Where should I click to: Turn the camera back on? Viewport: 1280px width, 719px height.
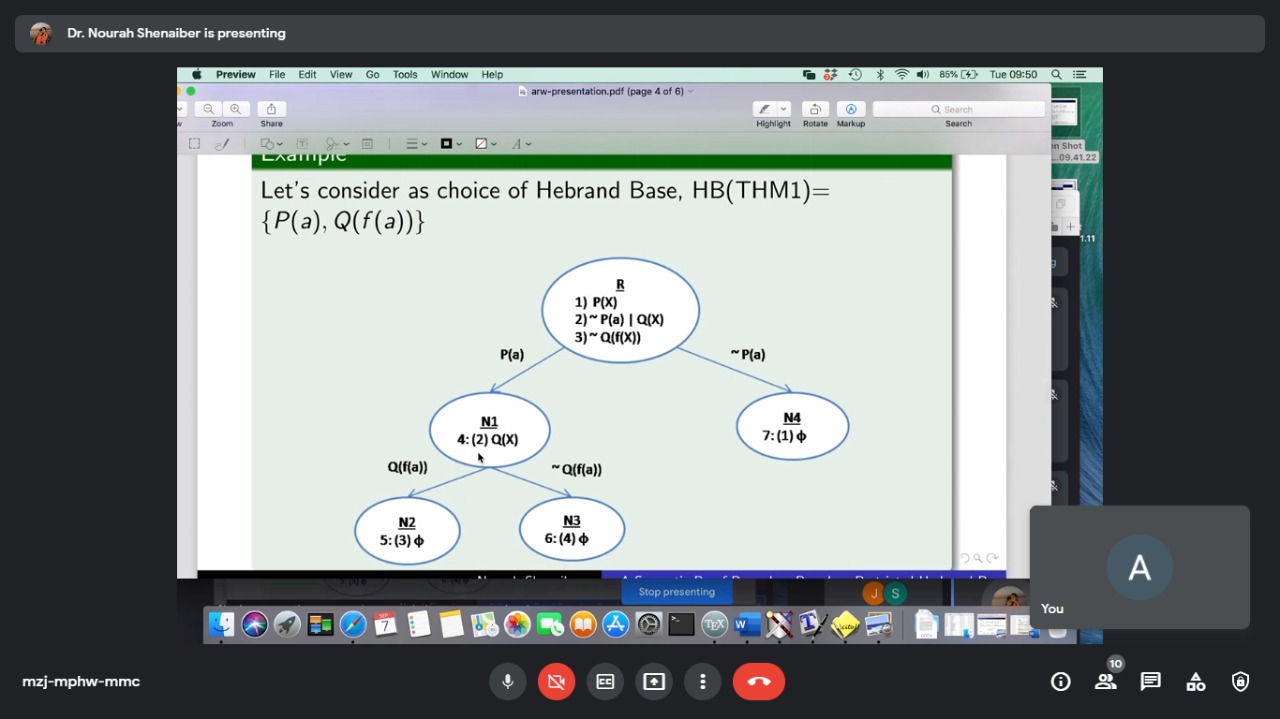557,682
